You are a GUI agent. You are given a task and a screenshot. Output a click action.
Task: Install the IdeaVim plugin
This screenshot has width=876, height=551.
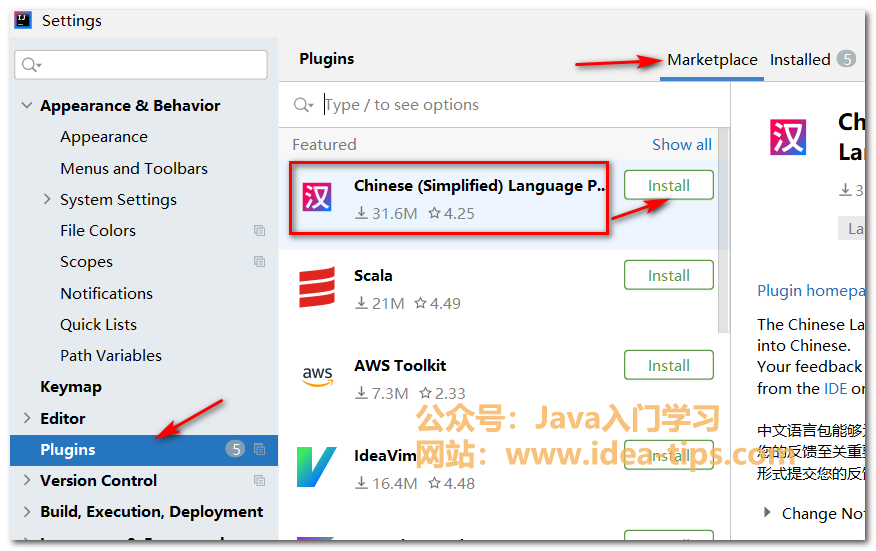coord(669,455)
